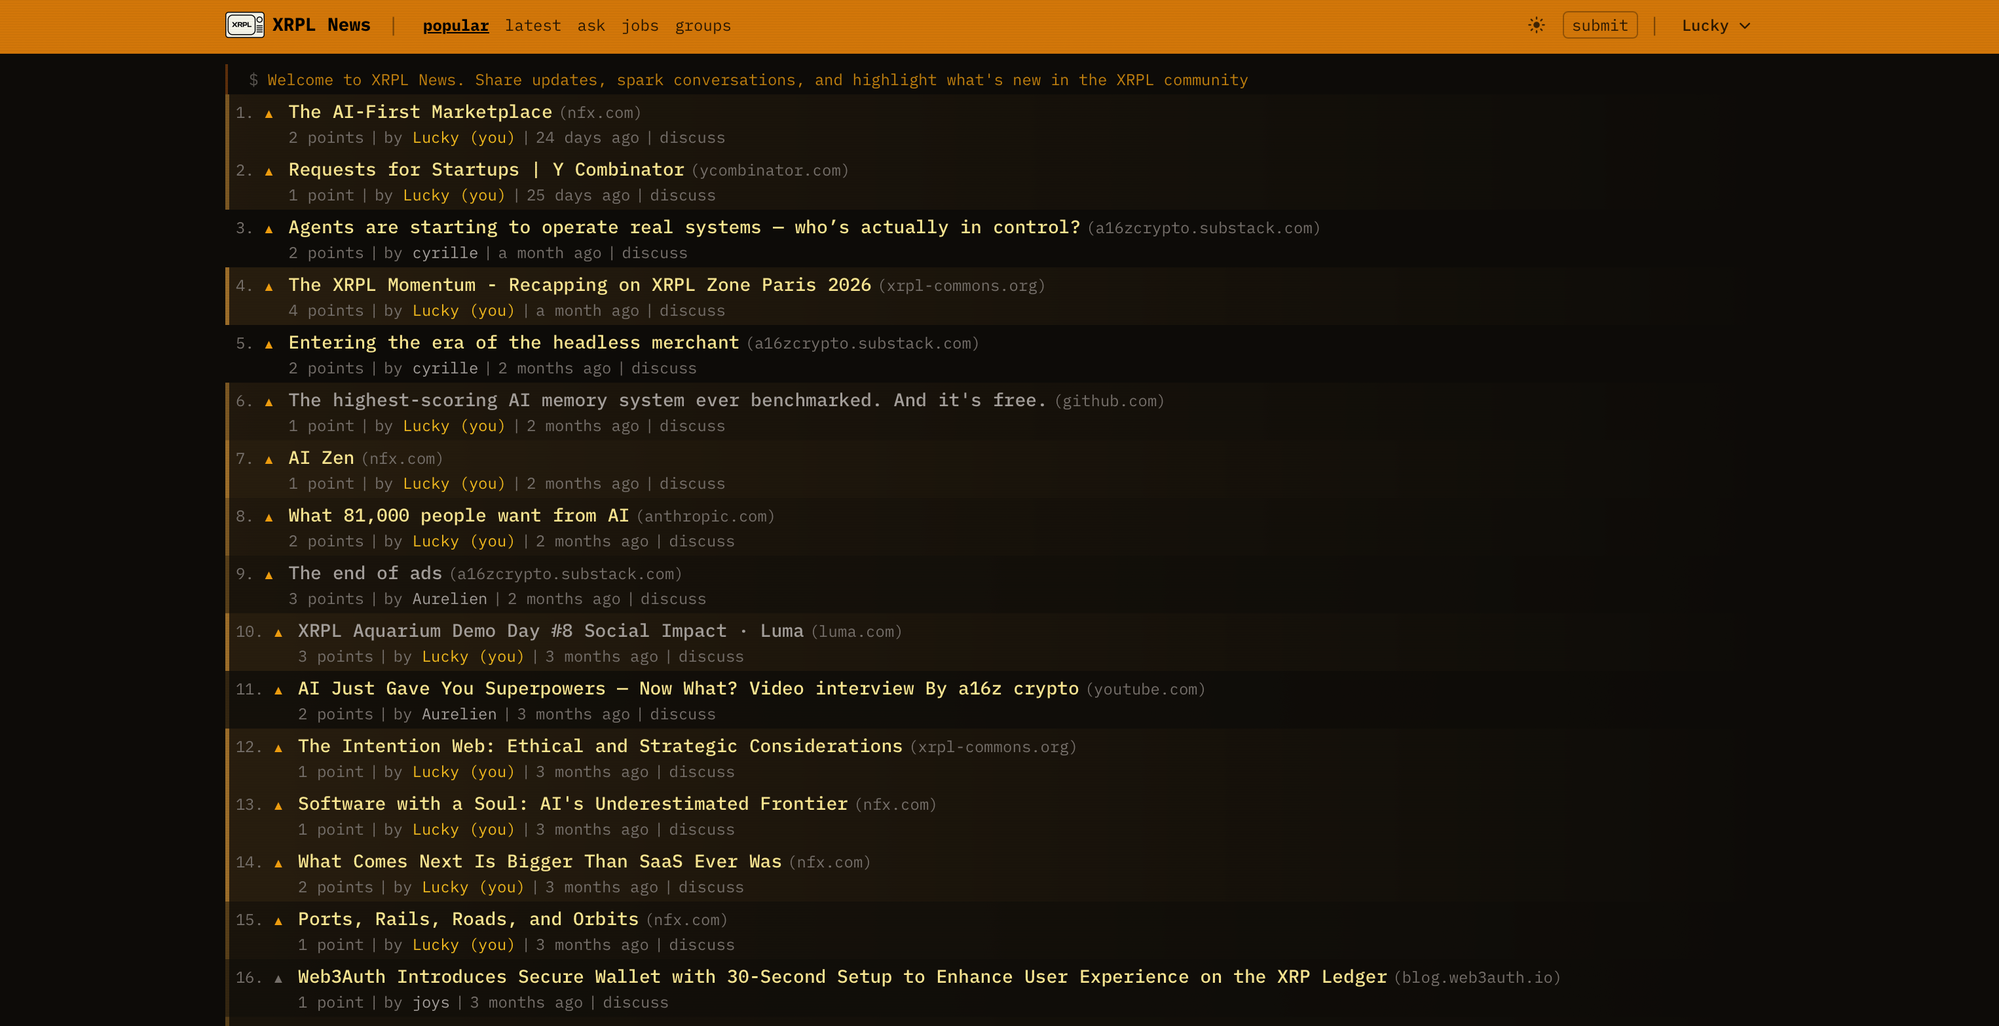This screenshot has height=1026, width=1999.
Task: Open 'Requests for Startups | Y Combinator' article
Action: [x=486, y=170]
